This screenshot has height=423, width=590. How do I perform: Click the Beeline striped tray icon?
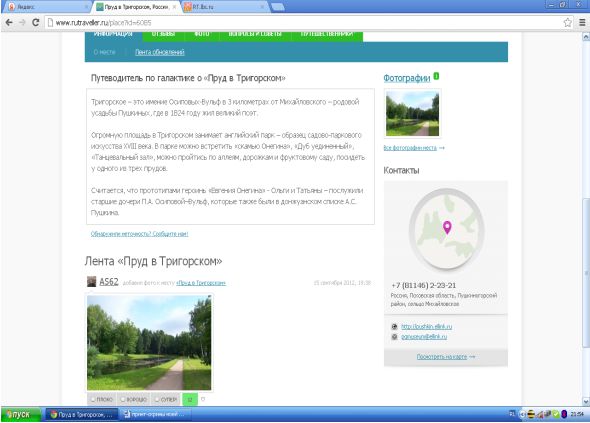(x=531, y=415)
